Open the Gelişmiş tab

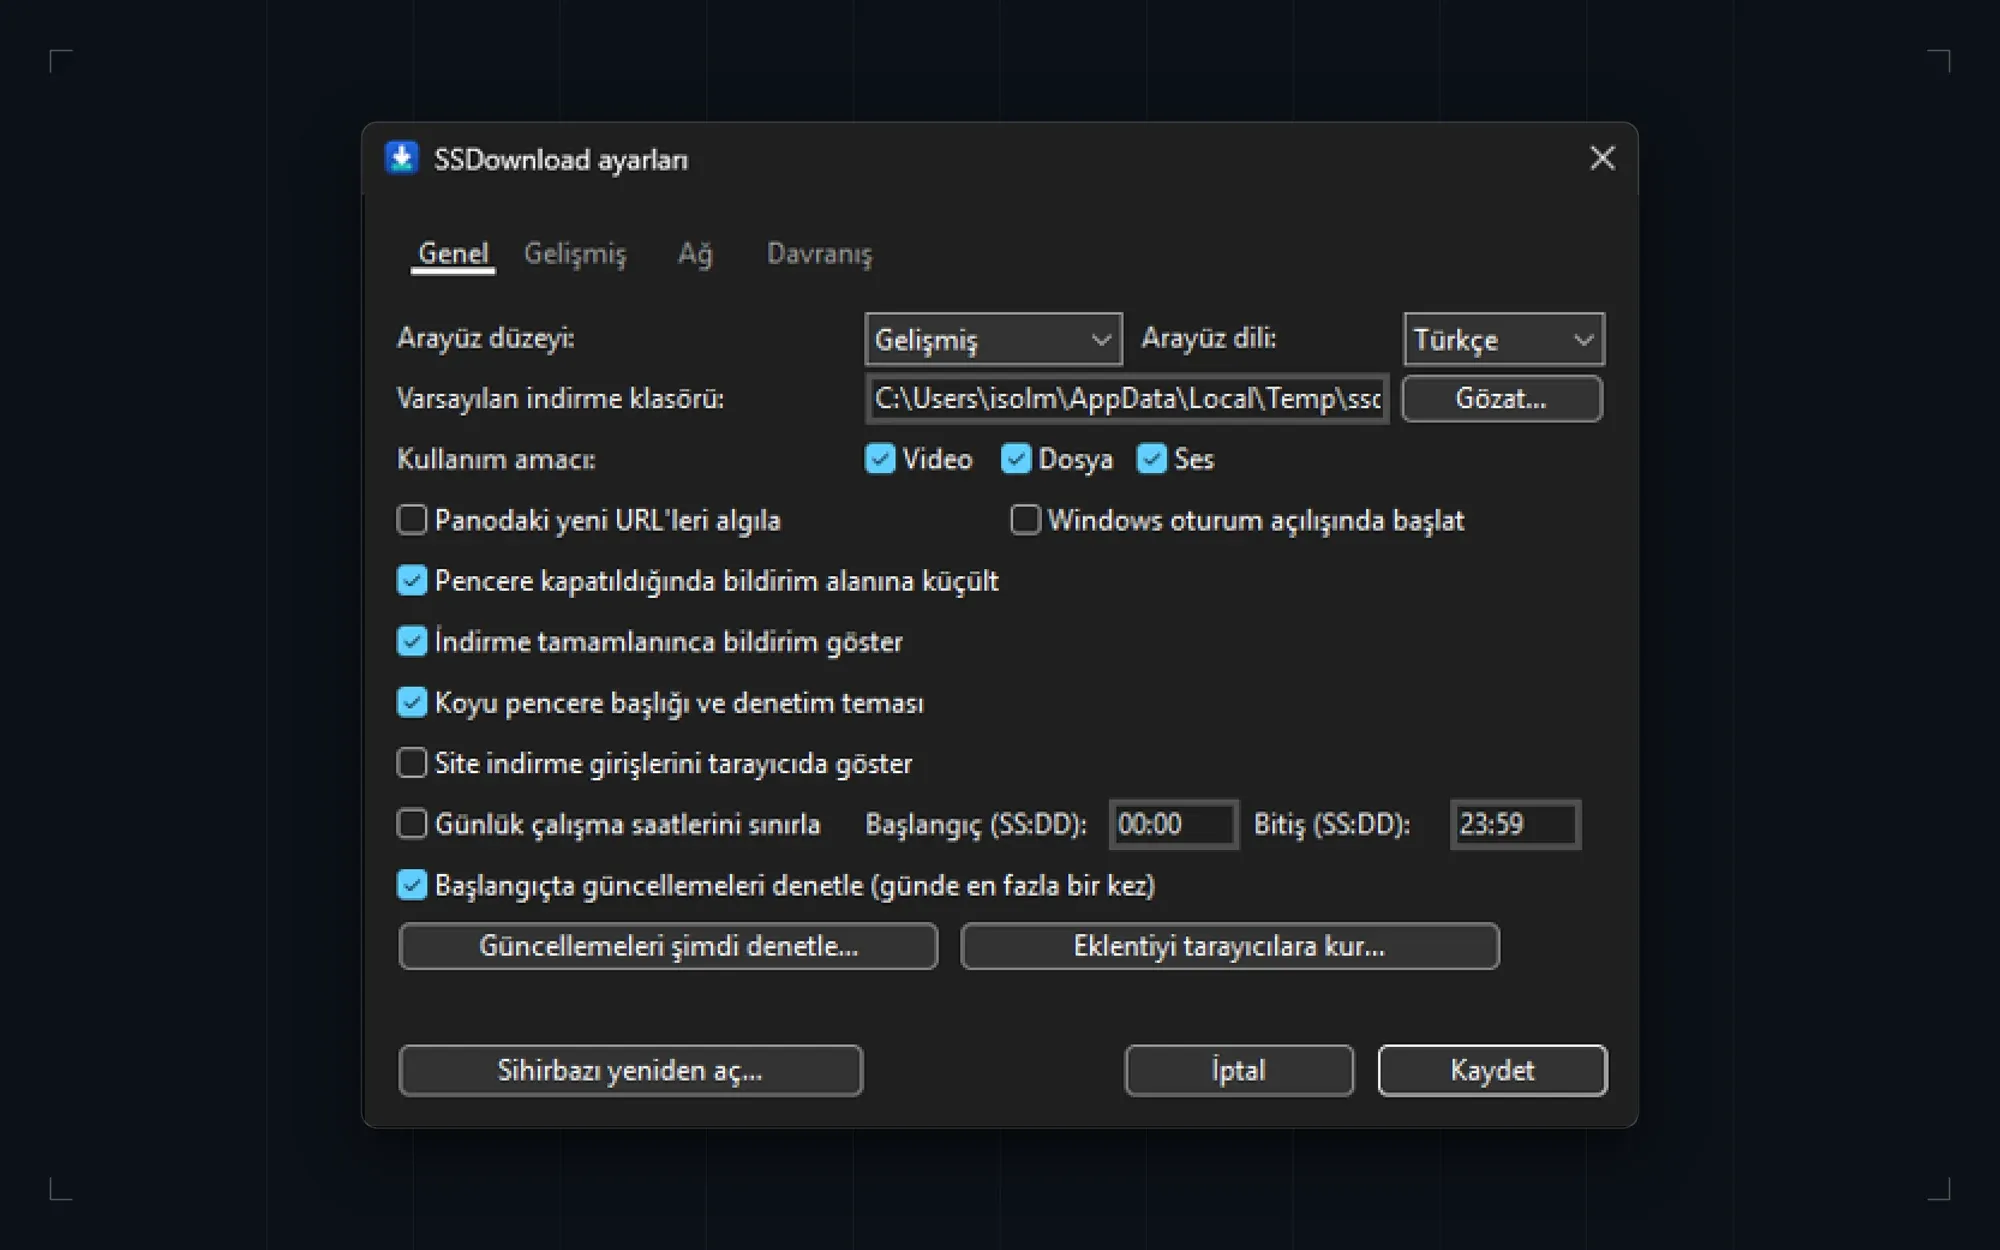(575, 254)
